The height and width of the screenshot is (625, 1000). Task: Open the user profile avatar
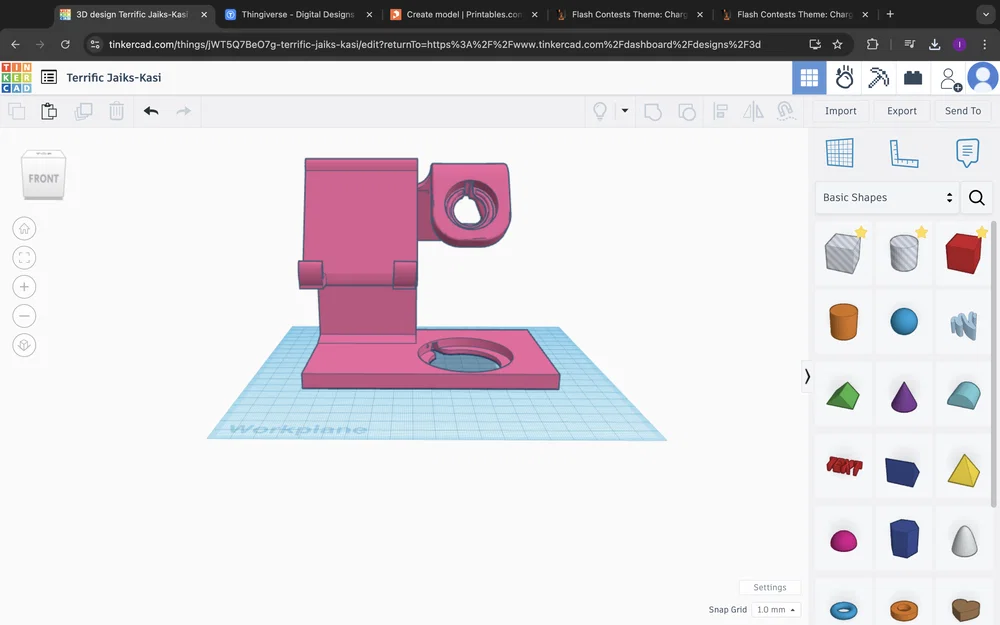983,78
